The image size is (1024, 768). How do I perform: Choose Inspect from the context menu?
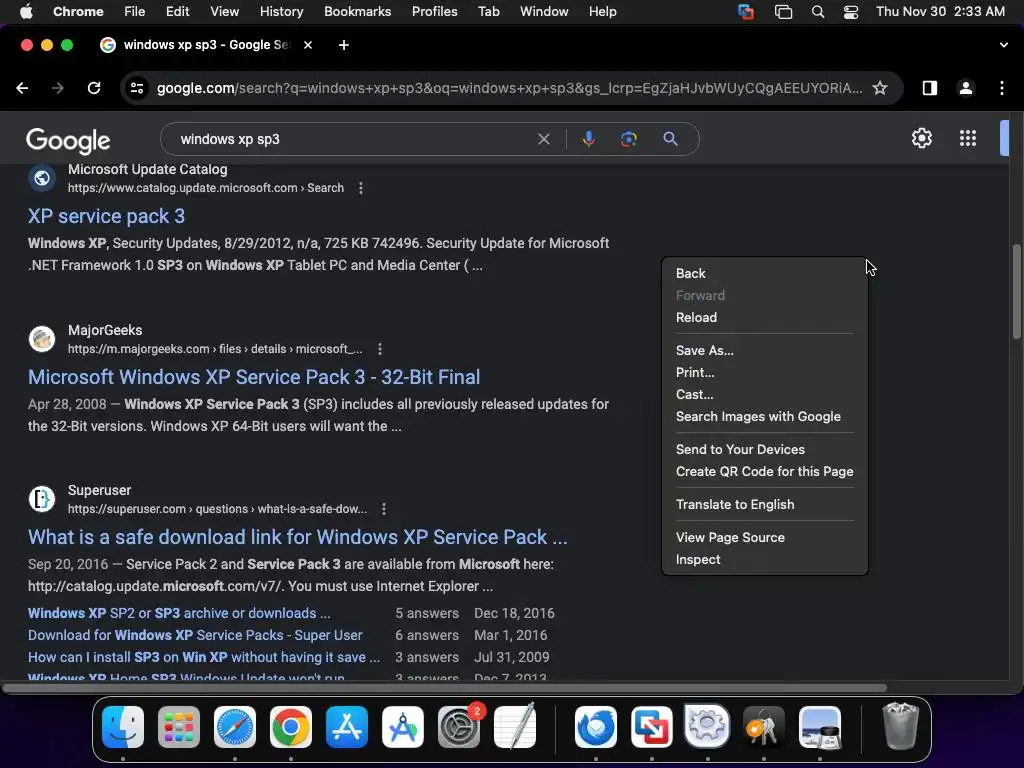(765, 560)
